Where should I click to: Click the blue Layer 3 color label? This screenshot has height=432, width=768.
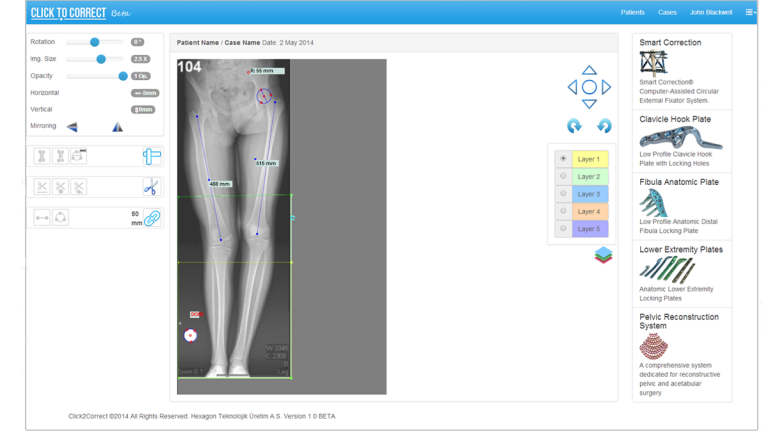[590, 194]
